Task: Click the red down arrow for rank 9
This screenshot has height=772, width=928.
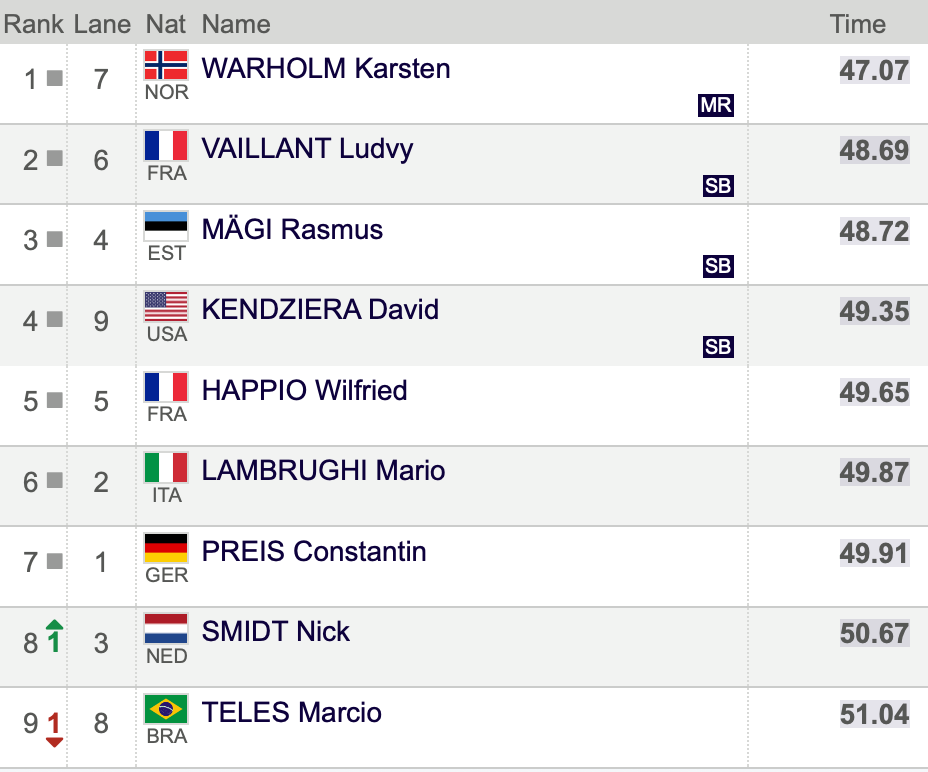Action: [54, 730]
